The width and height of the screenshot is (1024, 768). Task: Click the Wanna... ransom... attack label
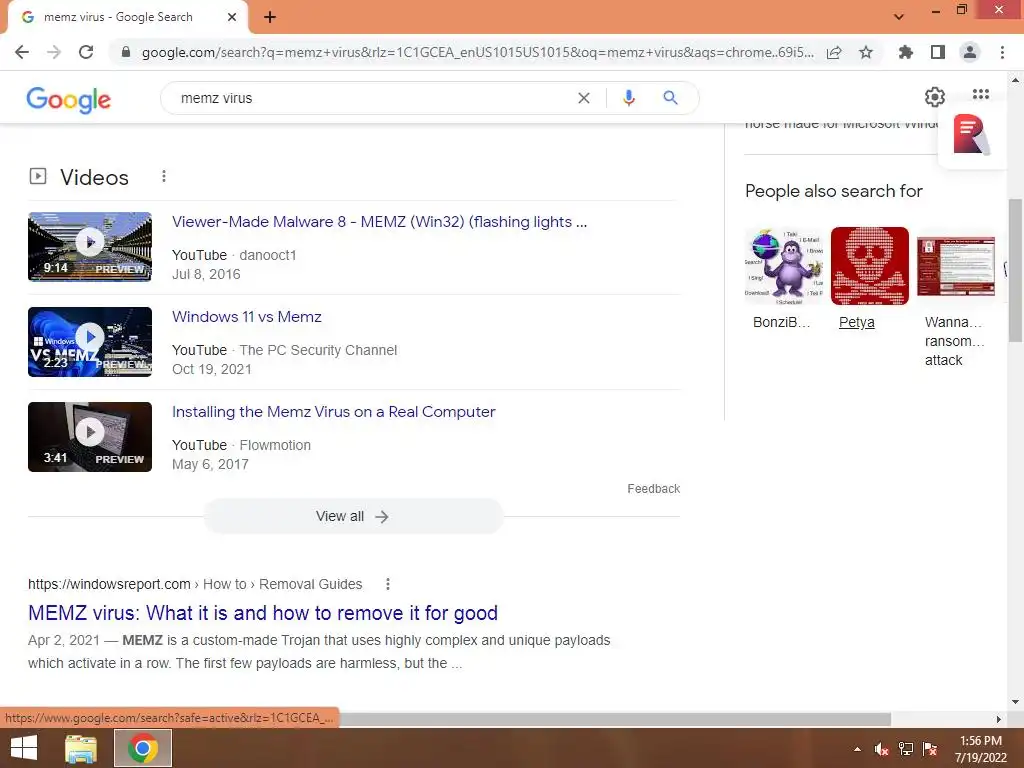tap(953, 341)
